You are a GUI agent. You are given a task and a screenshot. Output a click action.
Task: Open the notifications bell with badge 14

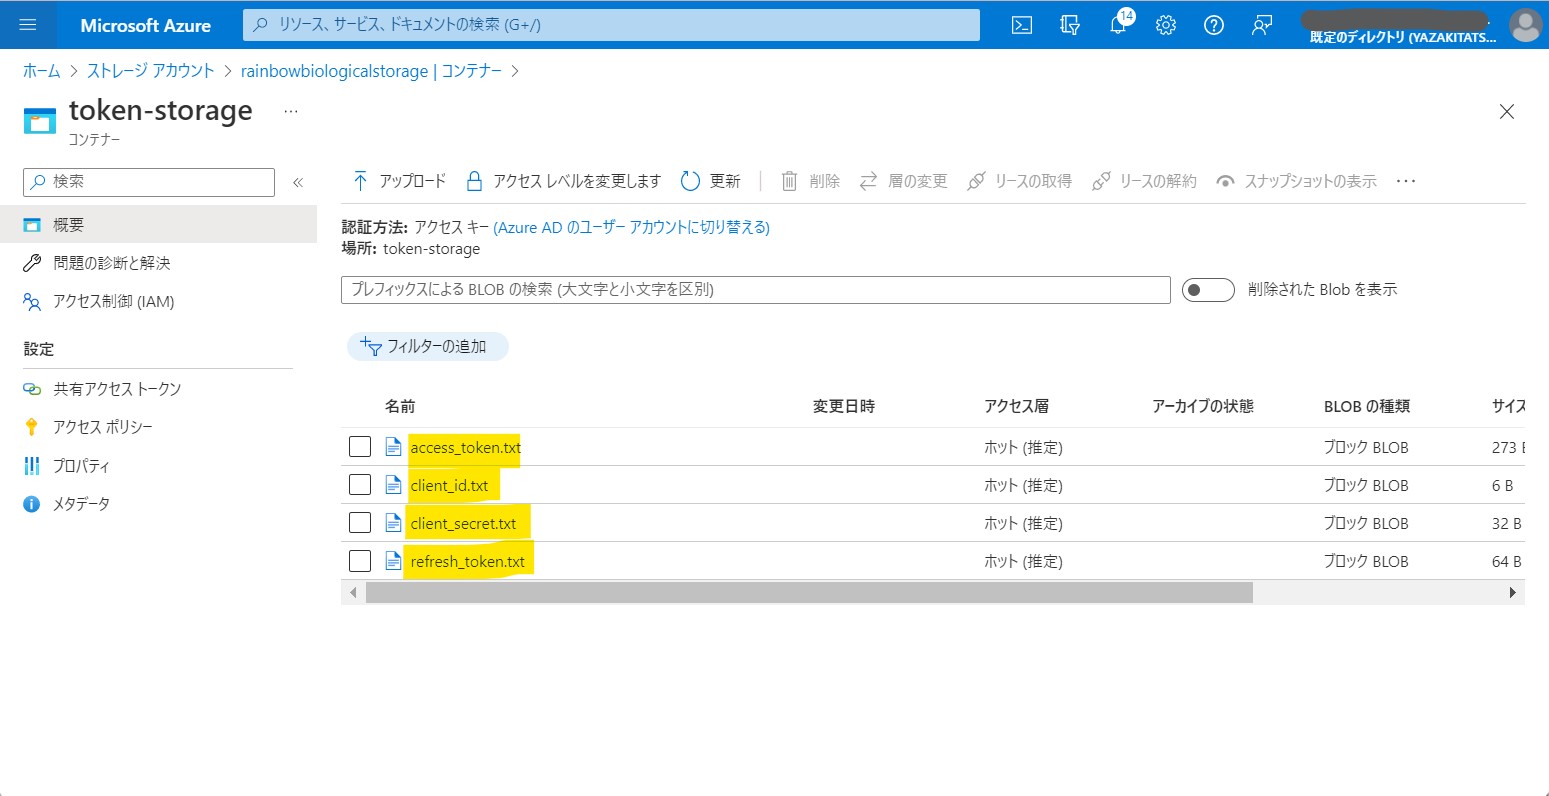pyautogui.click(x=1118, y=25)
